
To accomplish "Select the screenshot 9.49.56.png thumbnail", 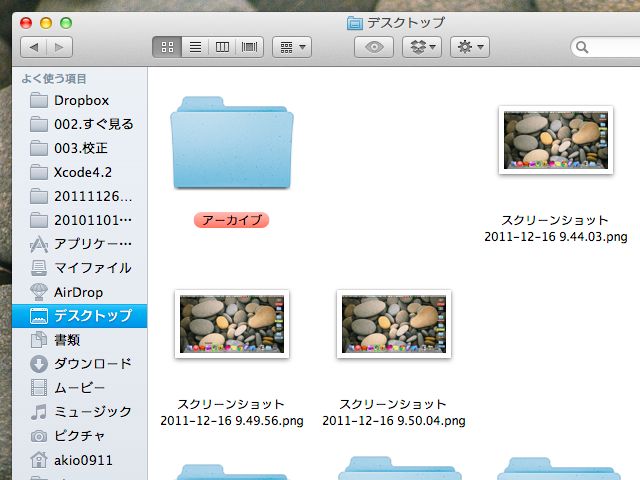I will [x=232, y=324].
